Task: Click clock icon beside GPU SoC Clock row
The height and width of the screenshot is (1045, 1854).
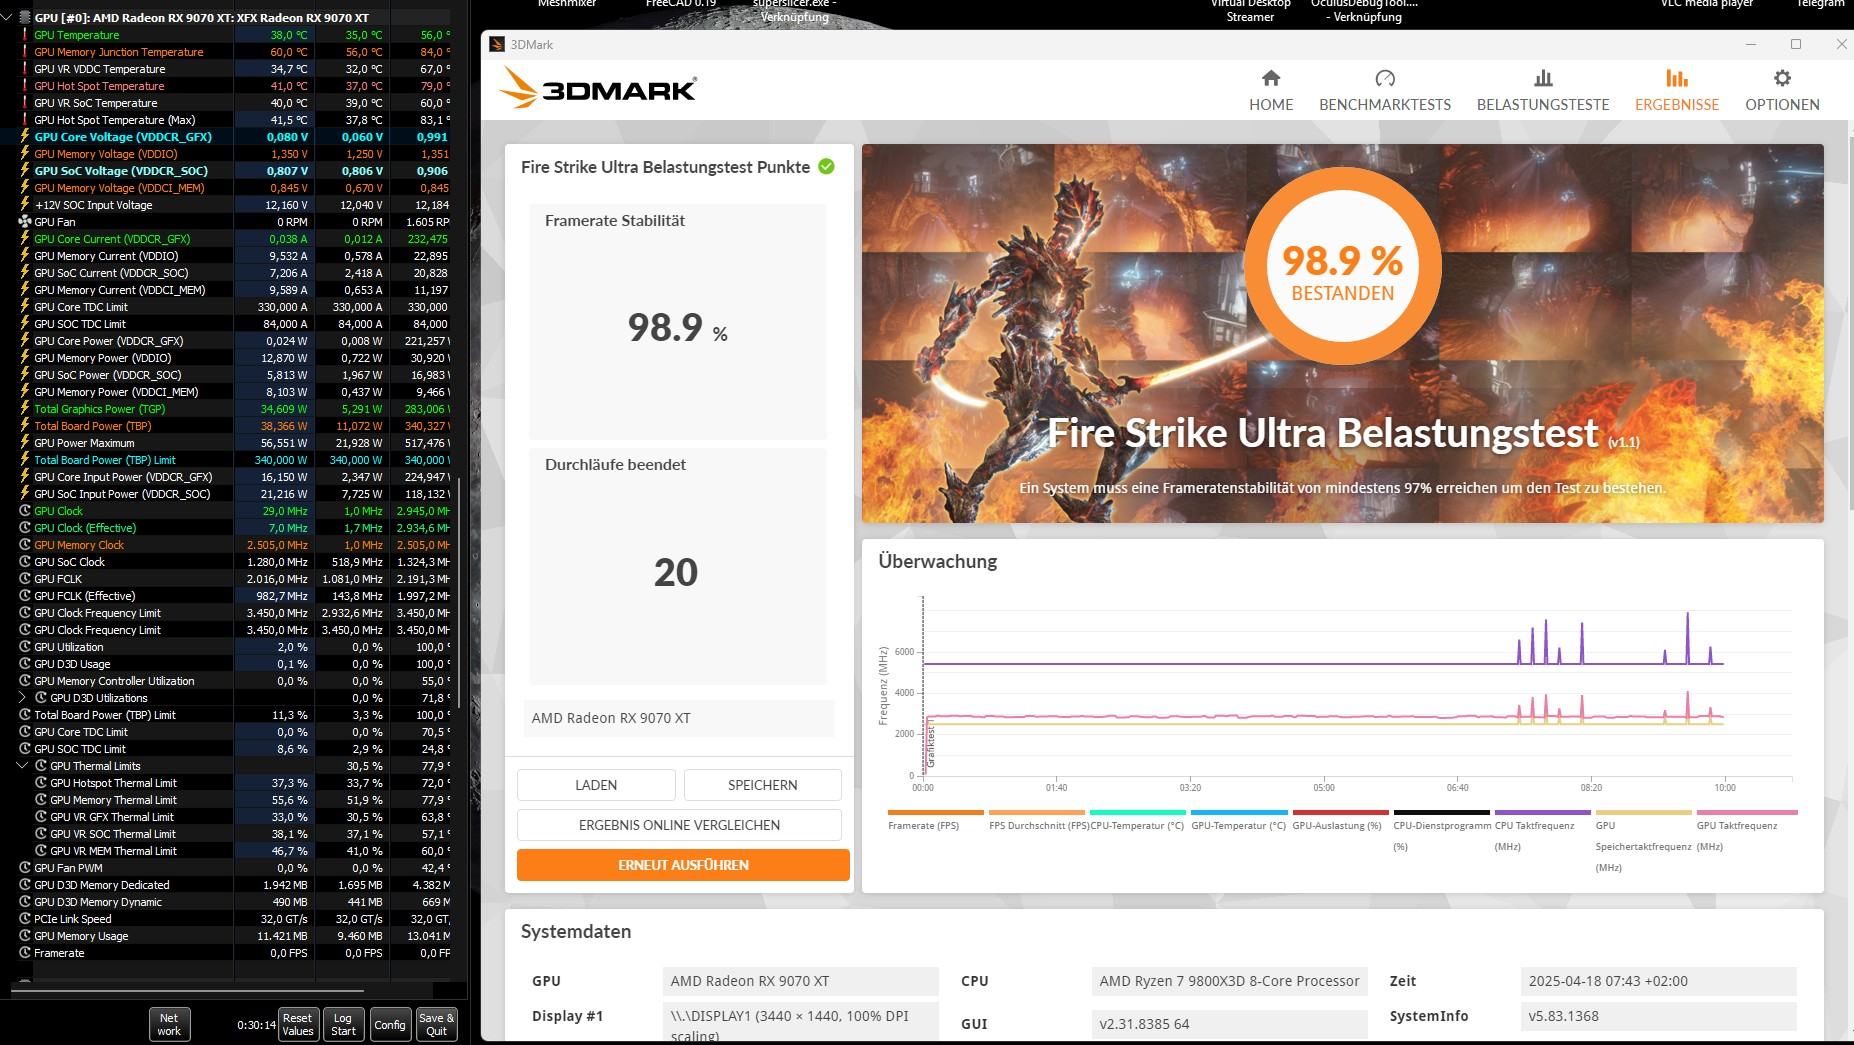Action: pos(25,562)
